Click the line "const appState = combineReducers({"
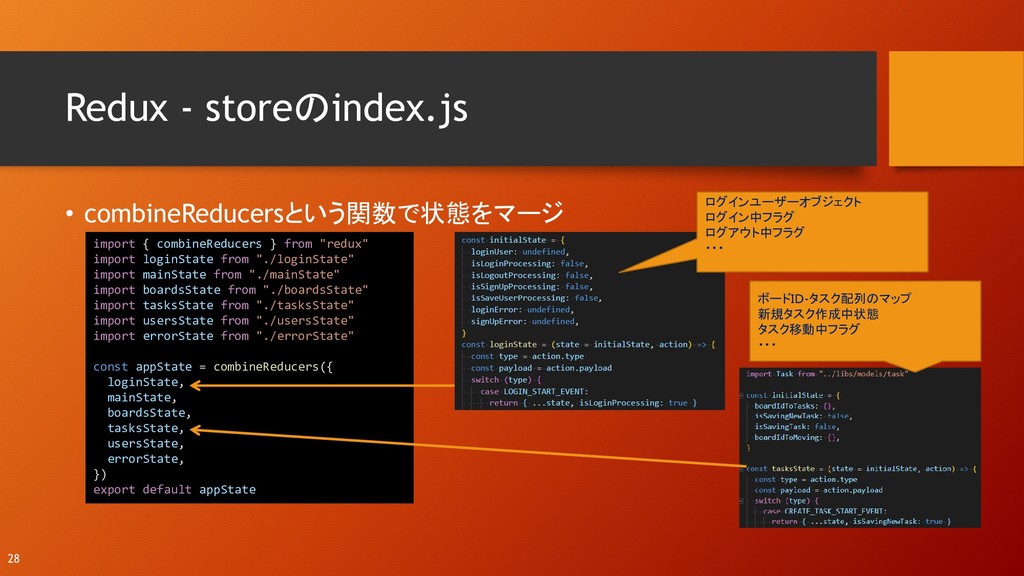The height and width of the screenshot is (576, 1024). tap(213, 366)
